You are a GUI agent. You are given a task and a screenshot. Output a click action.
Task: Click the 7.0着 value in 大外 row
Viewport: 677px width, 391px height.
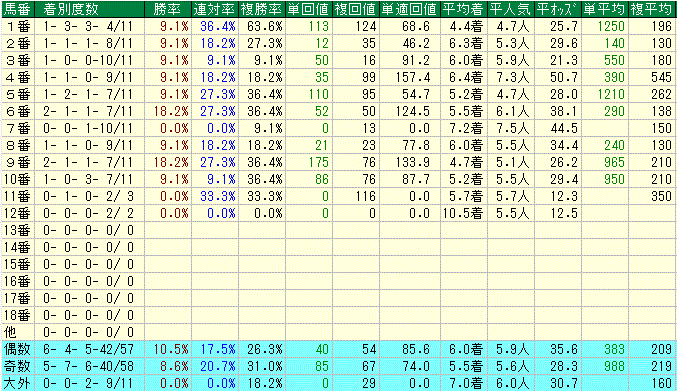point(466,383)
